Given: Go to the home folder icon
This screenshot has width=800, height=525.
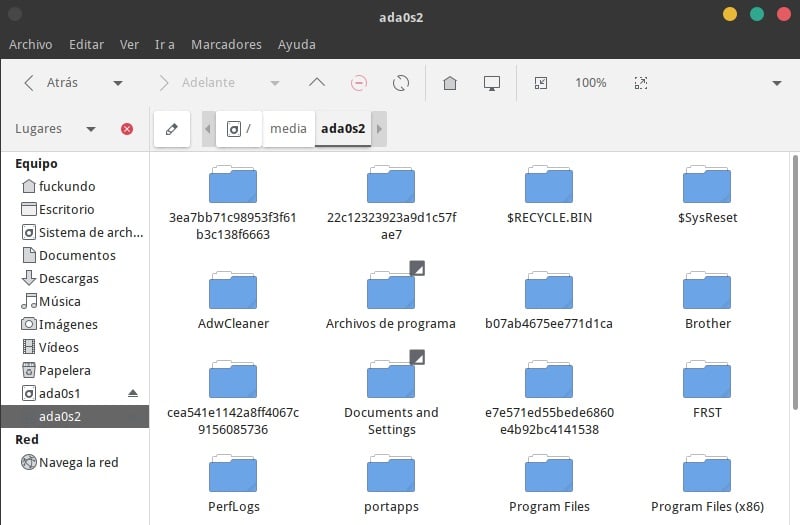Looking at the screenshot, I should (449, 83).
